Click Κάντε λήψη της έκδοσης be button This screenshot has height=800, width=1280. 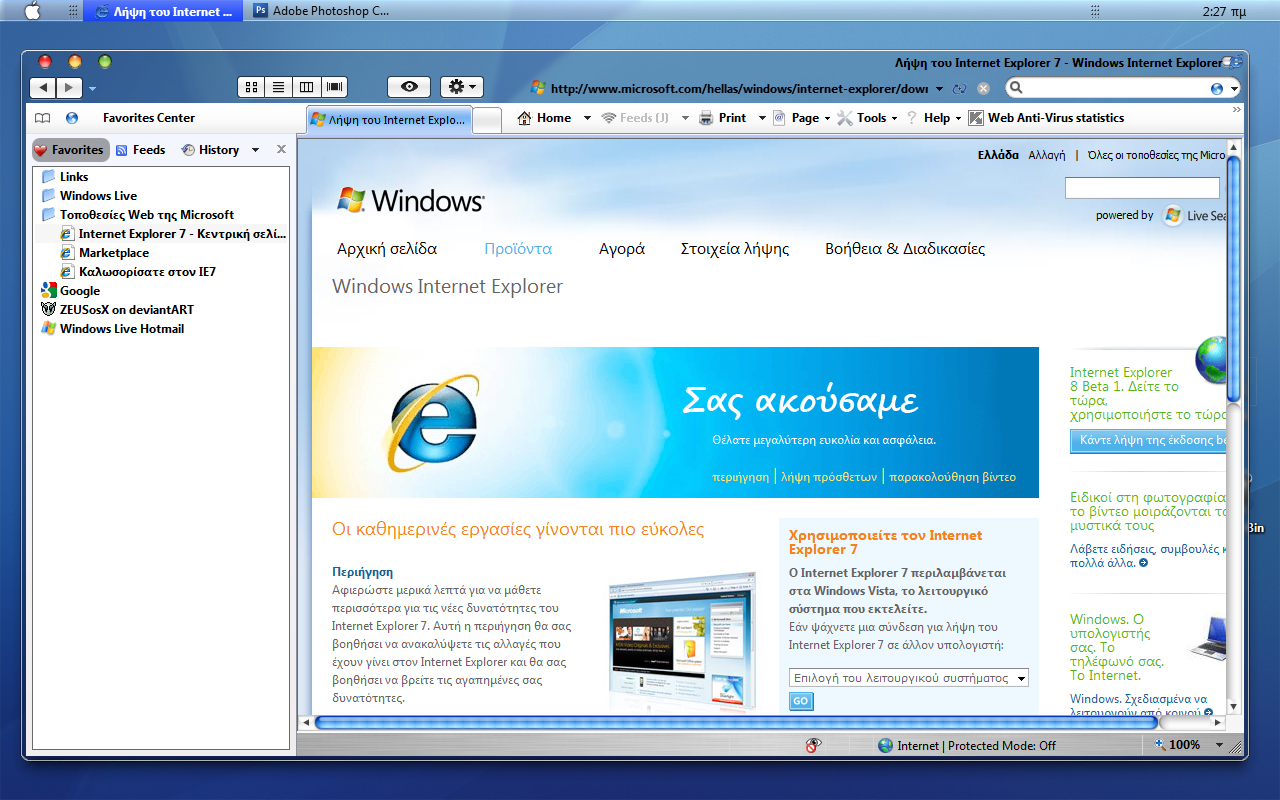coord(1148,440)
